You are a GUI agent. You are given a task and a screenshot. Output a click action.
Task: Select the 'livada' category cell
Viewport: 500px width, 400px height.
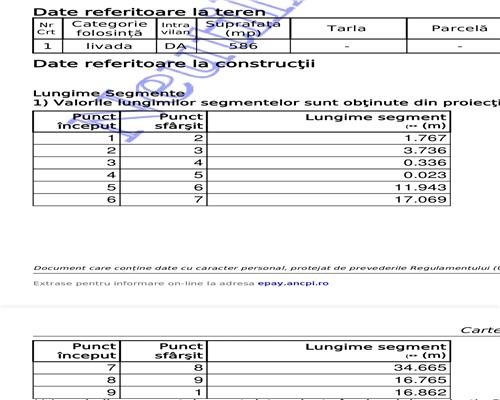coord(109,46)
